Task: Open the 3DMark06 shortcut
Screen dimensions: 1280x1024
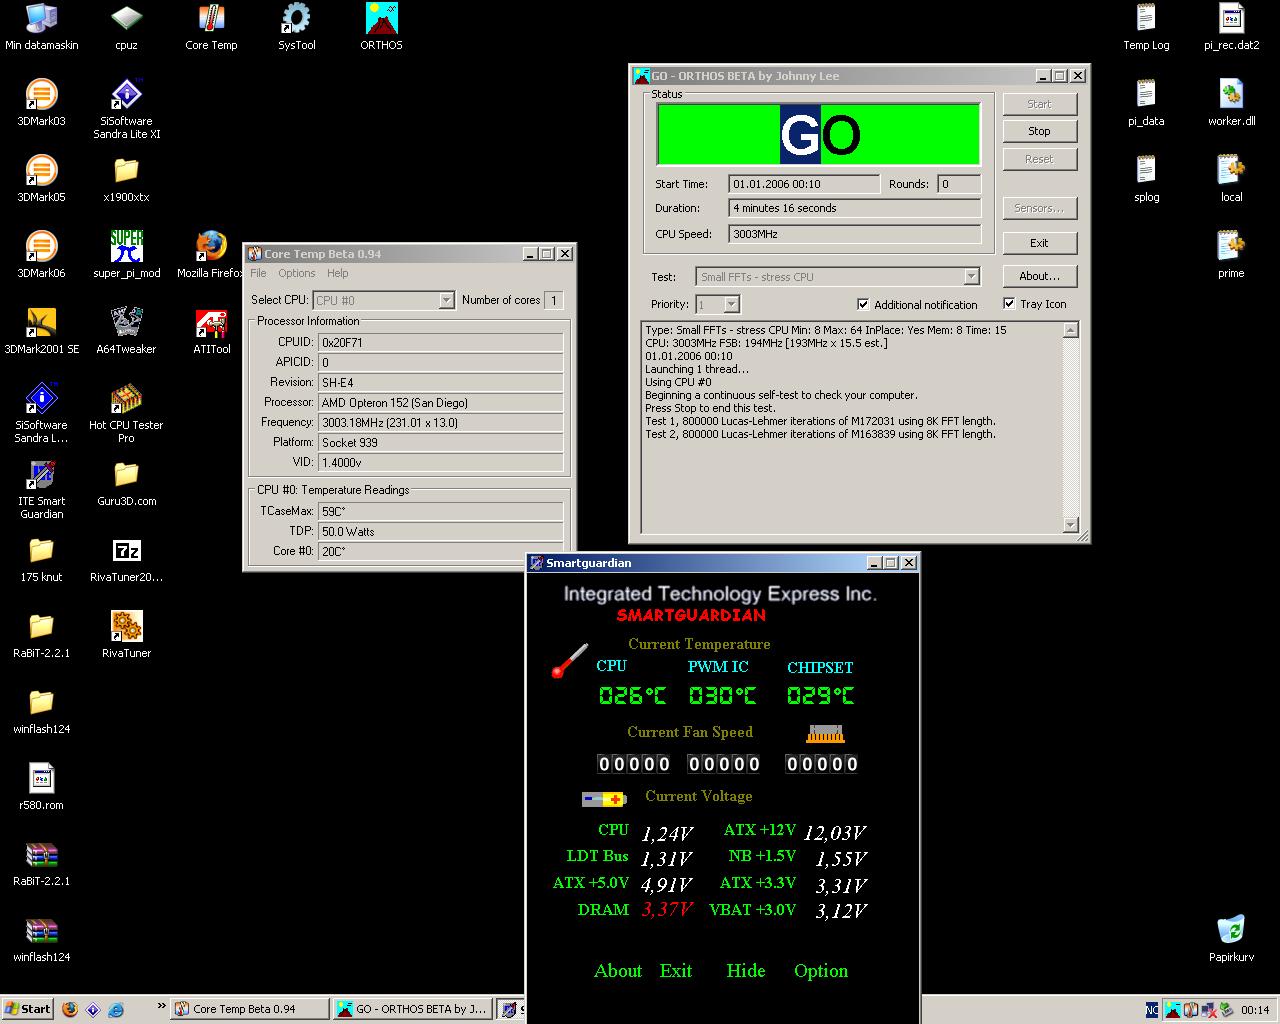Action: [x=41, y=255]
